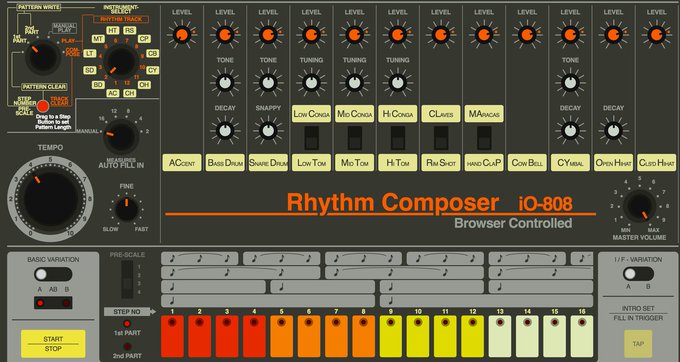This screenshot has width=680, height=362.
Task: Click the Cymbal tone knob
Action: point(570,82)
